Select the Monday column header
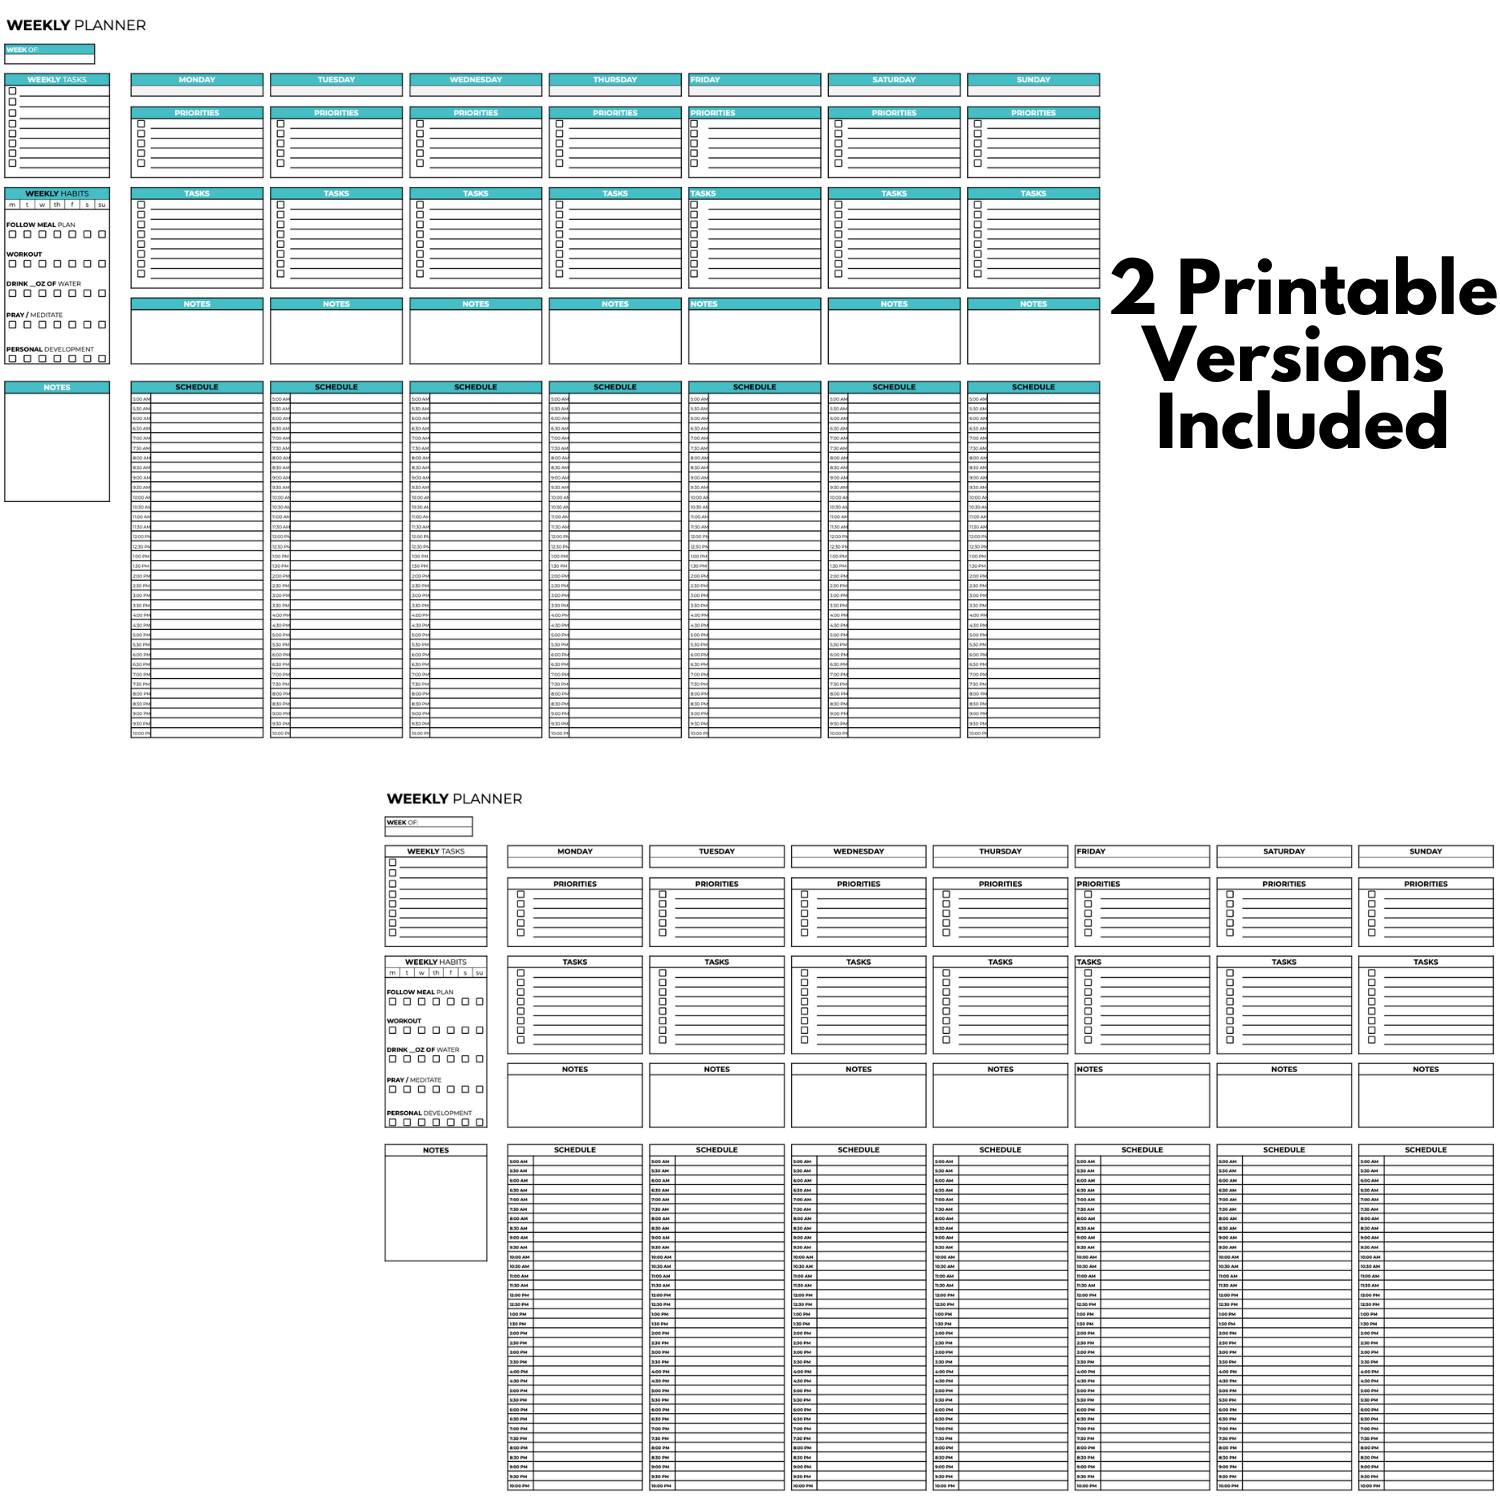1500x1500 pixels. coord(196,80)
